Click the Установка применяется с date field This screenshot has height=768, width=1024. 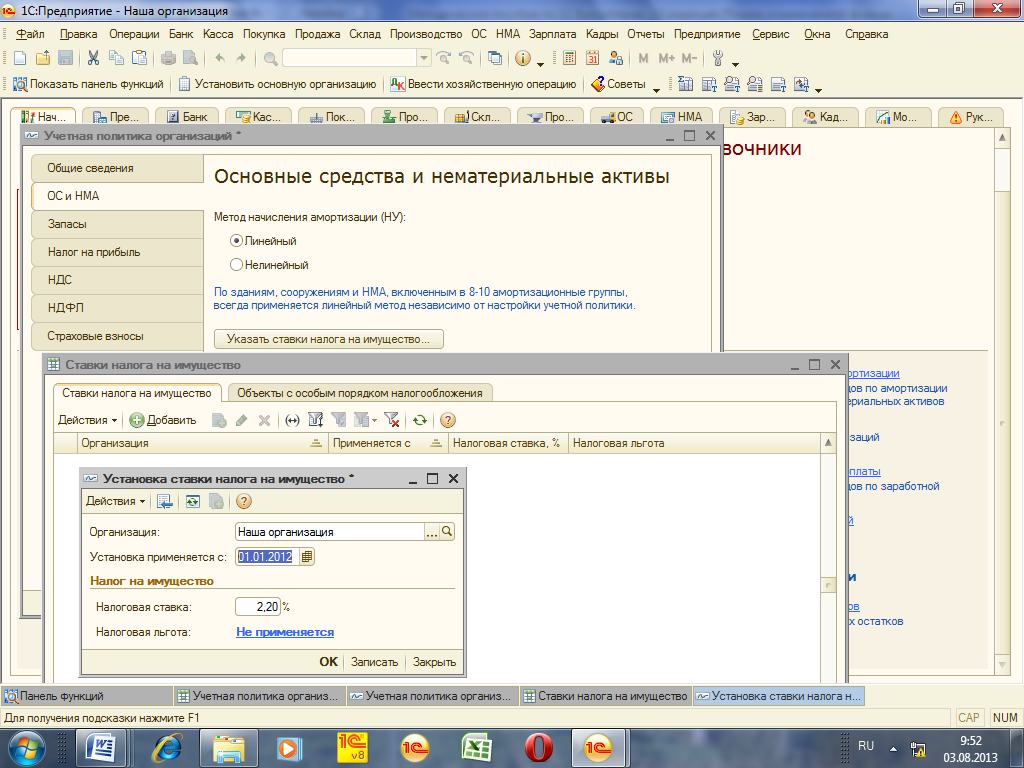(x=267, y=557)
